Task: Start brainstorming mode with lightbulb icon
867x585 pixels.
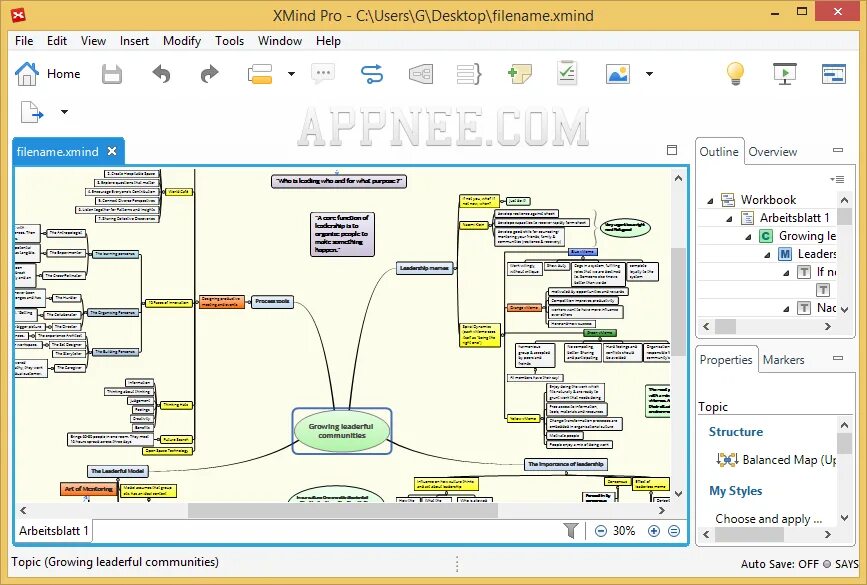Action: point(735,74)
